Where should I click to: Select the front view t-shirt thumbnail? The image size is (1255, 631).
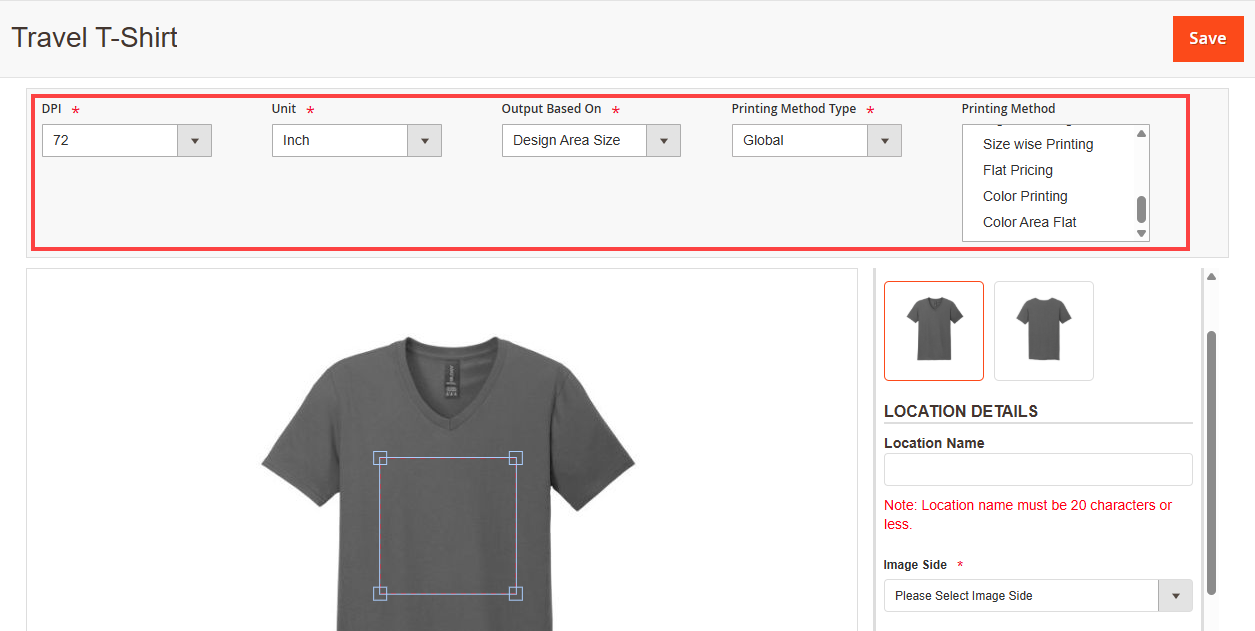(x=934, y=331)
